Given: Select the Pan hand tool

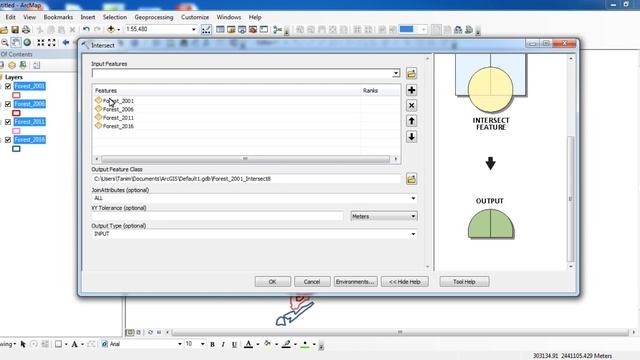Looking at the screenshot, I should 16,42.
